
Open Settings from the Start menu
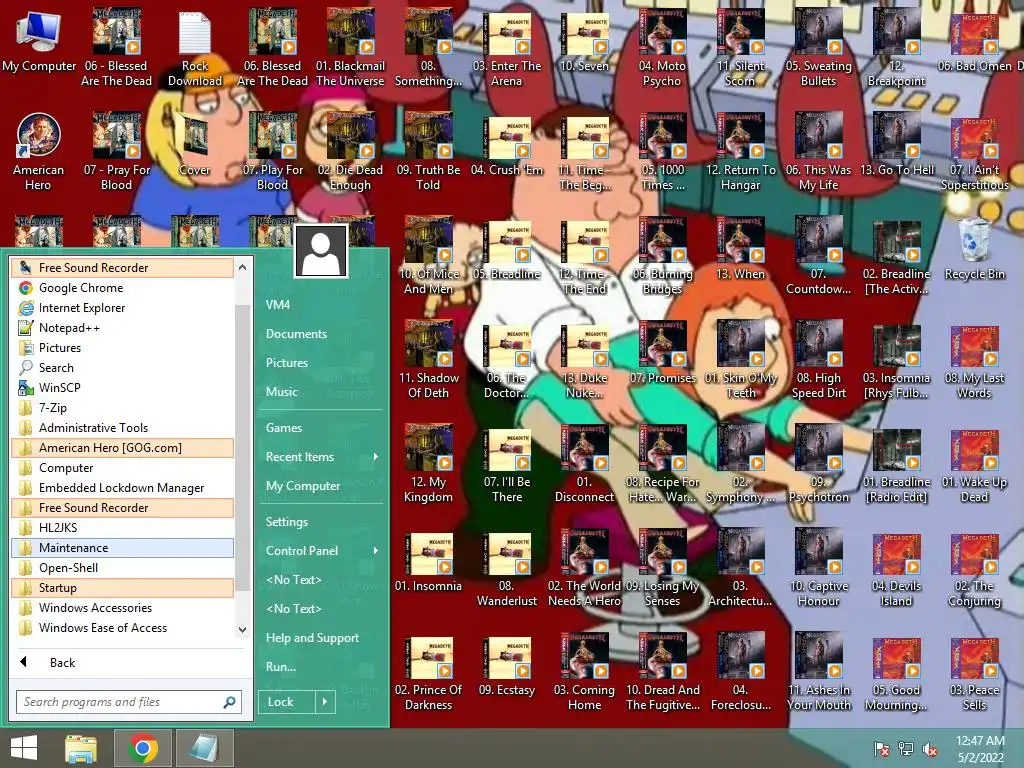tap(321, 522)
